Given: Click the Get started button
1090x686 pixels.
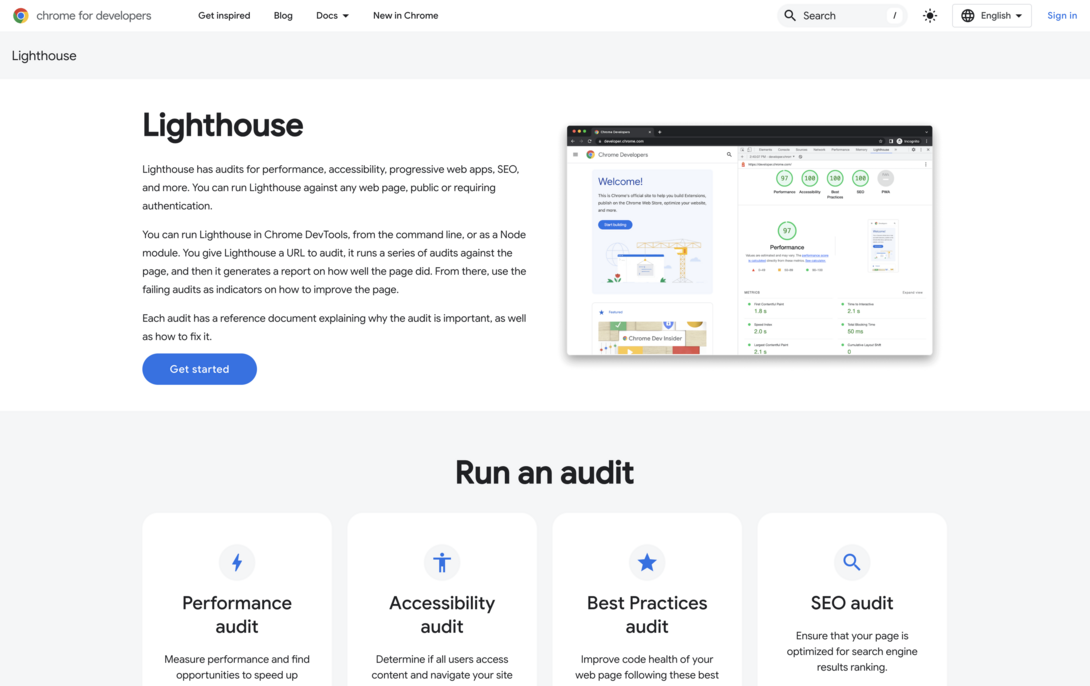Looking at the screenshot, I should click(199, 368).
